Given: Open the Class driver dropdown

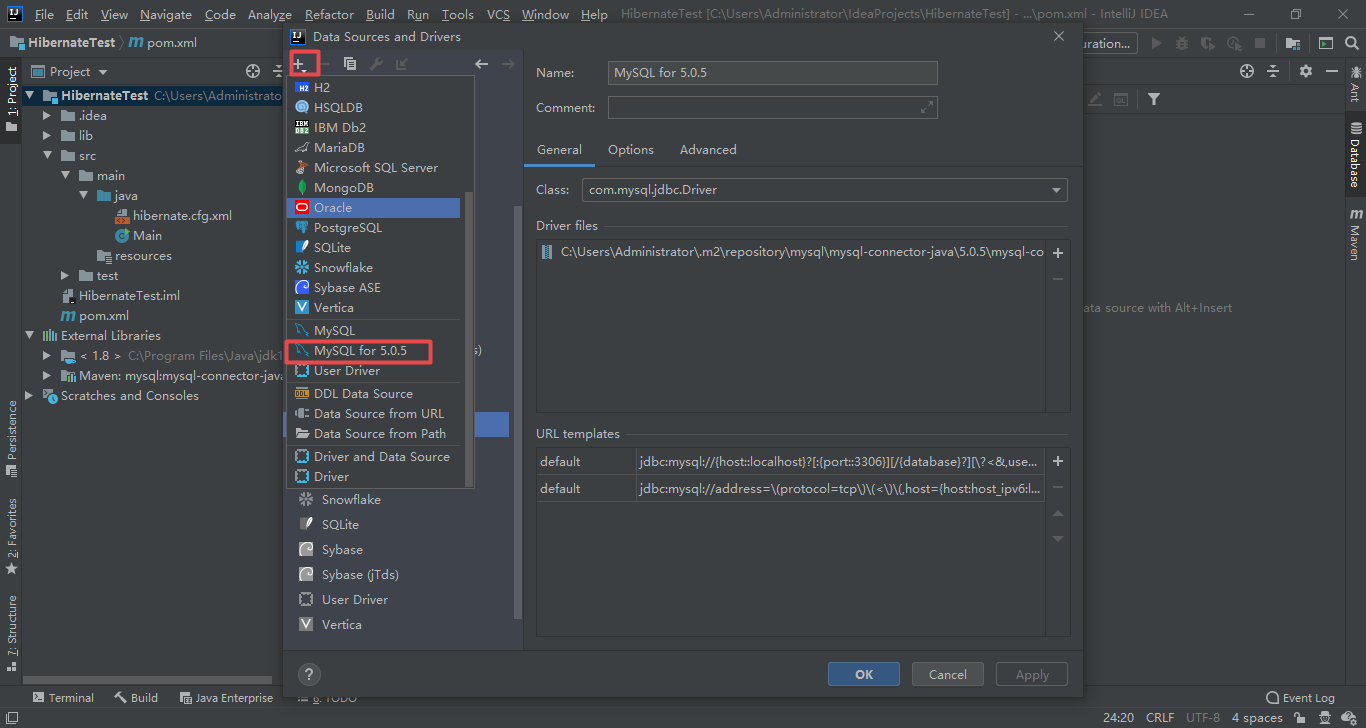Looking at the screenshot, I should click(1055, 189).
